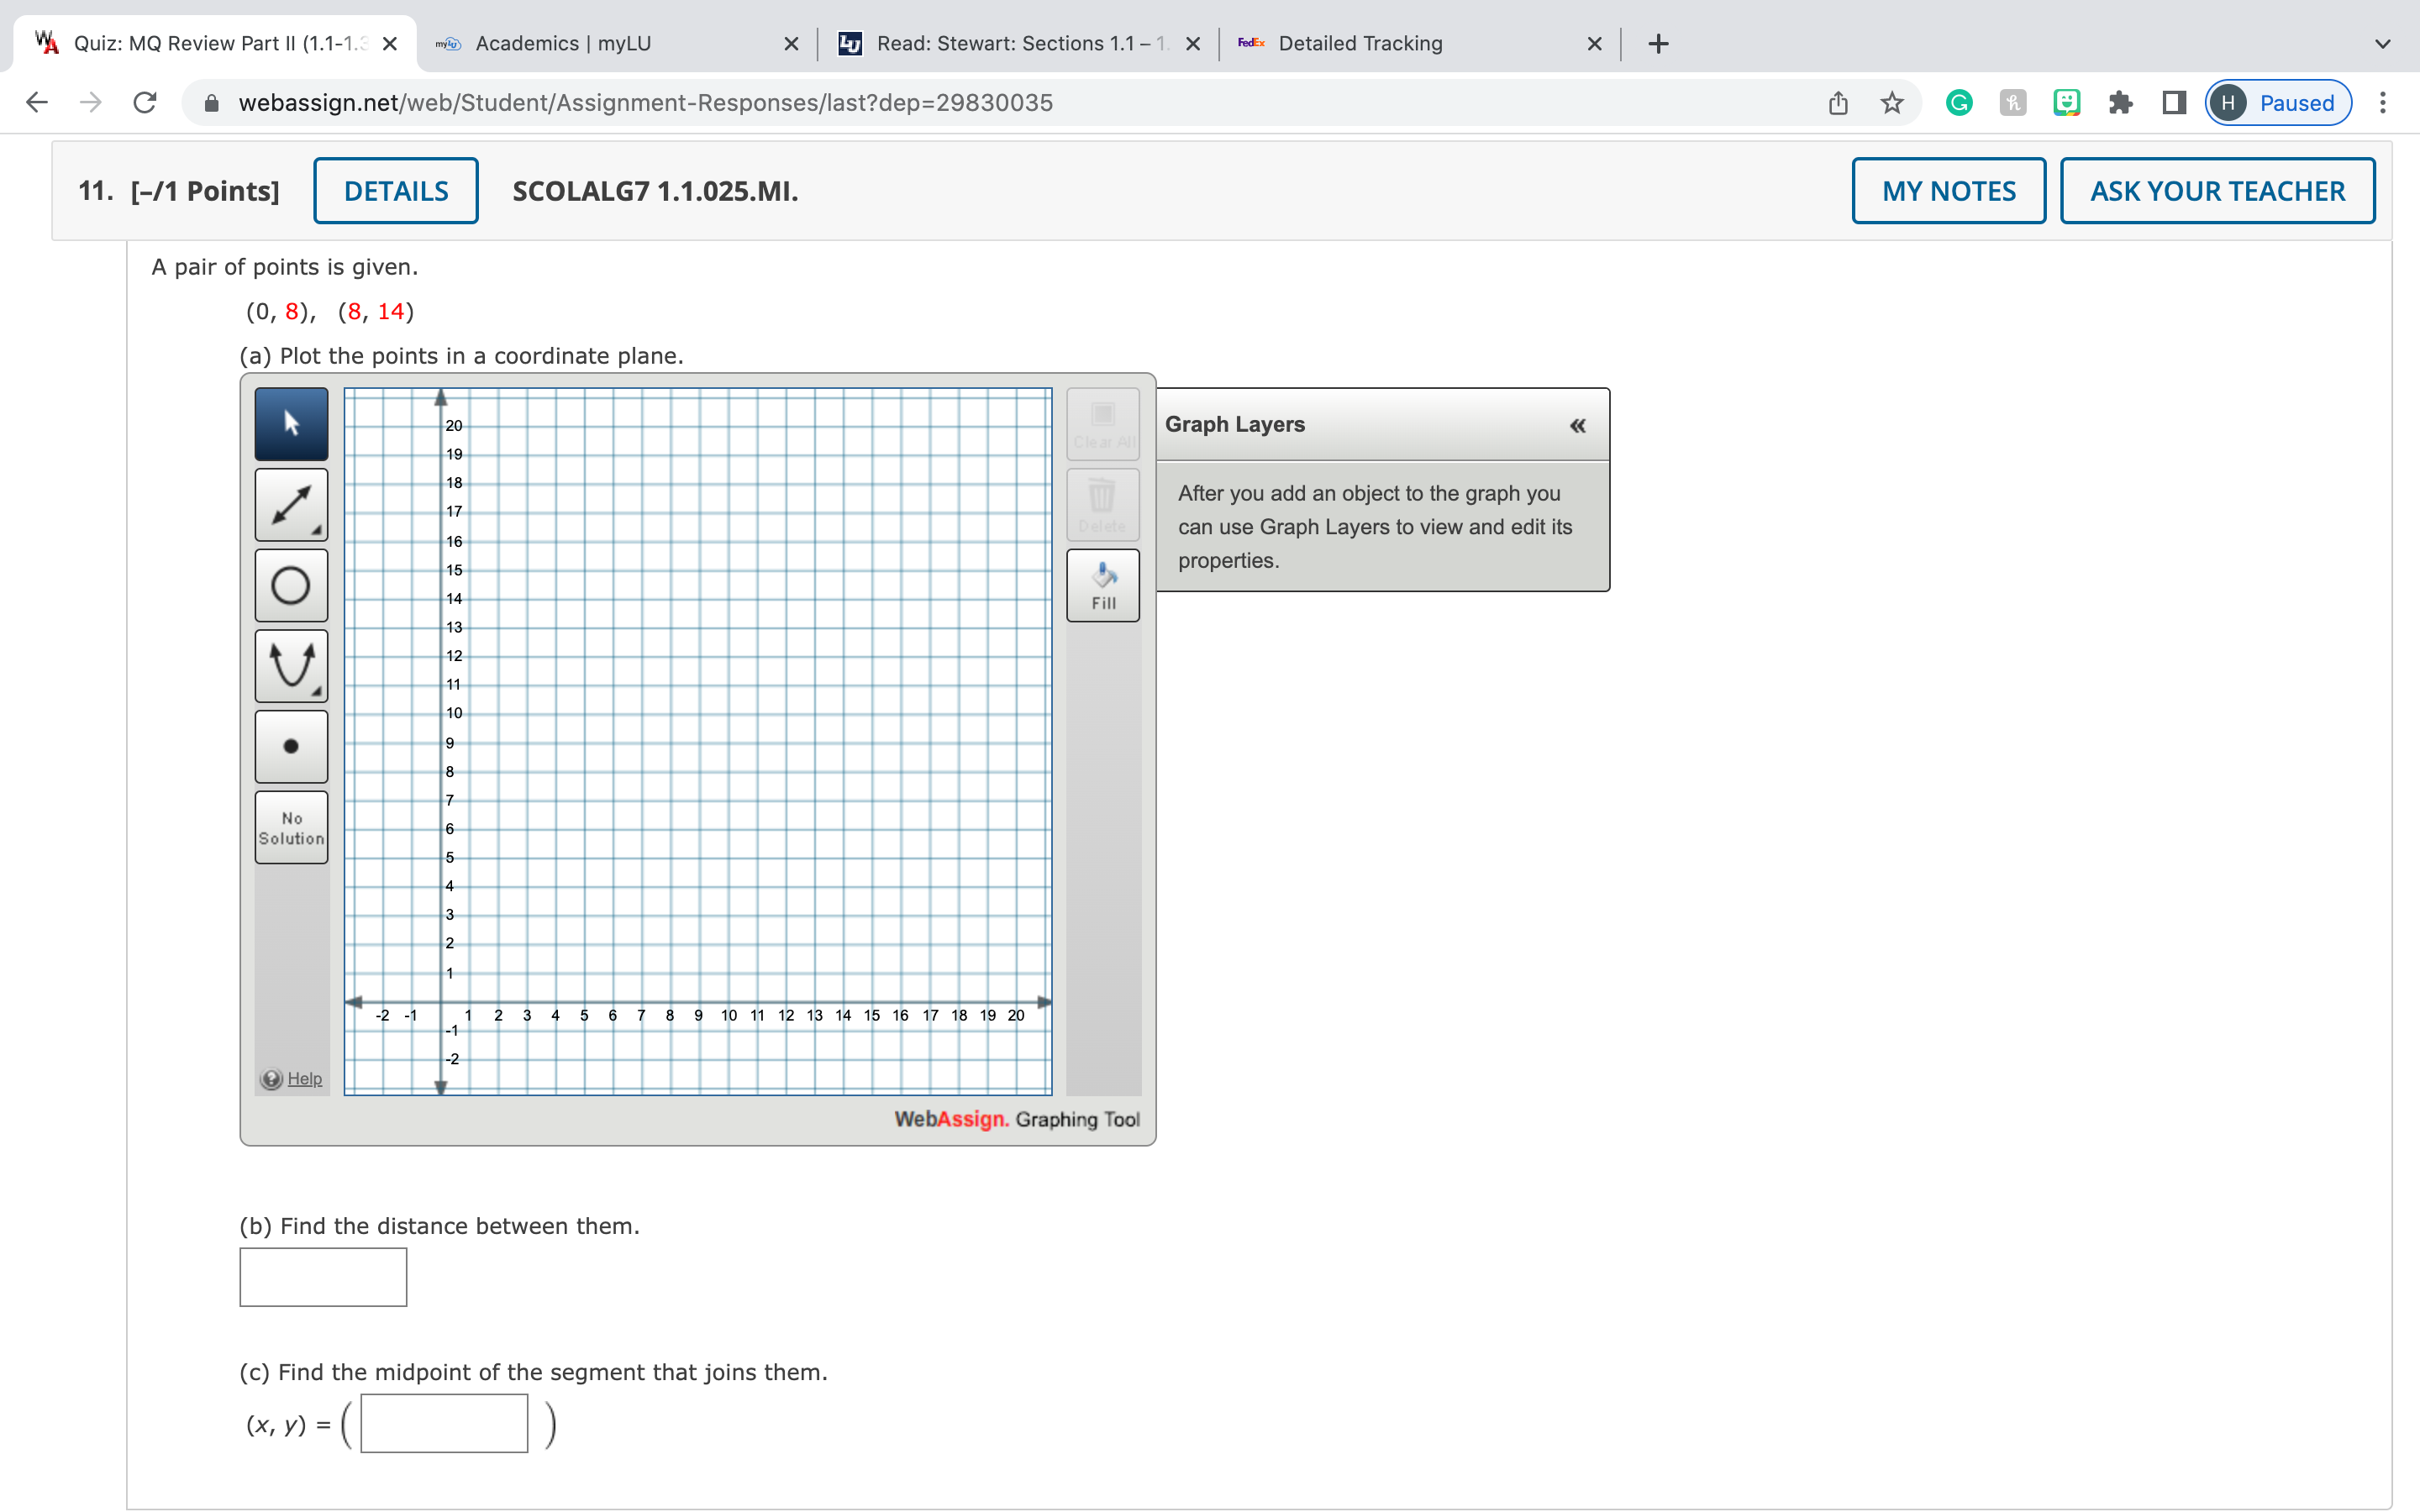
Task: Select the pointer arrow tool
Action: (x=291, y=424)
